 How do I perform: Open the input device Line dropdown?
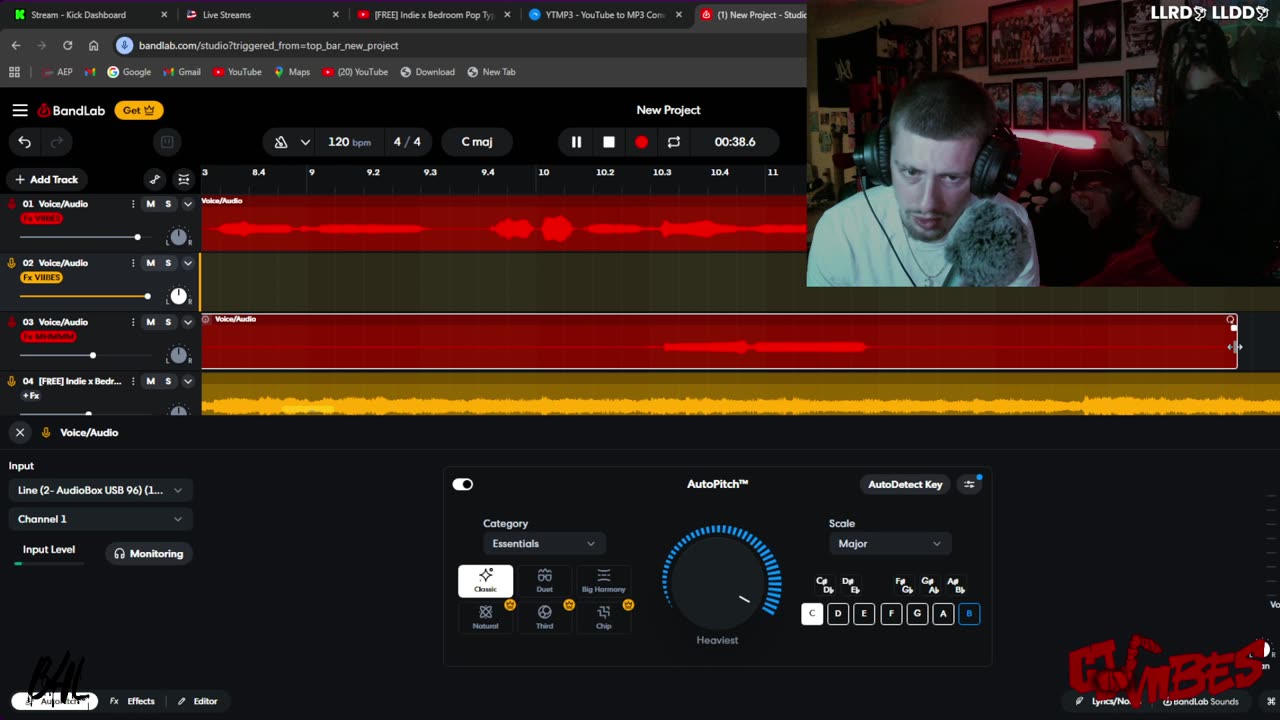[x=100, y=490]
